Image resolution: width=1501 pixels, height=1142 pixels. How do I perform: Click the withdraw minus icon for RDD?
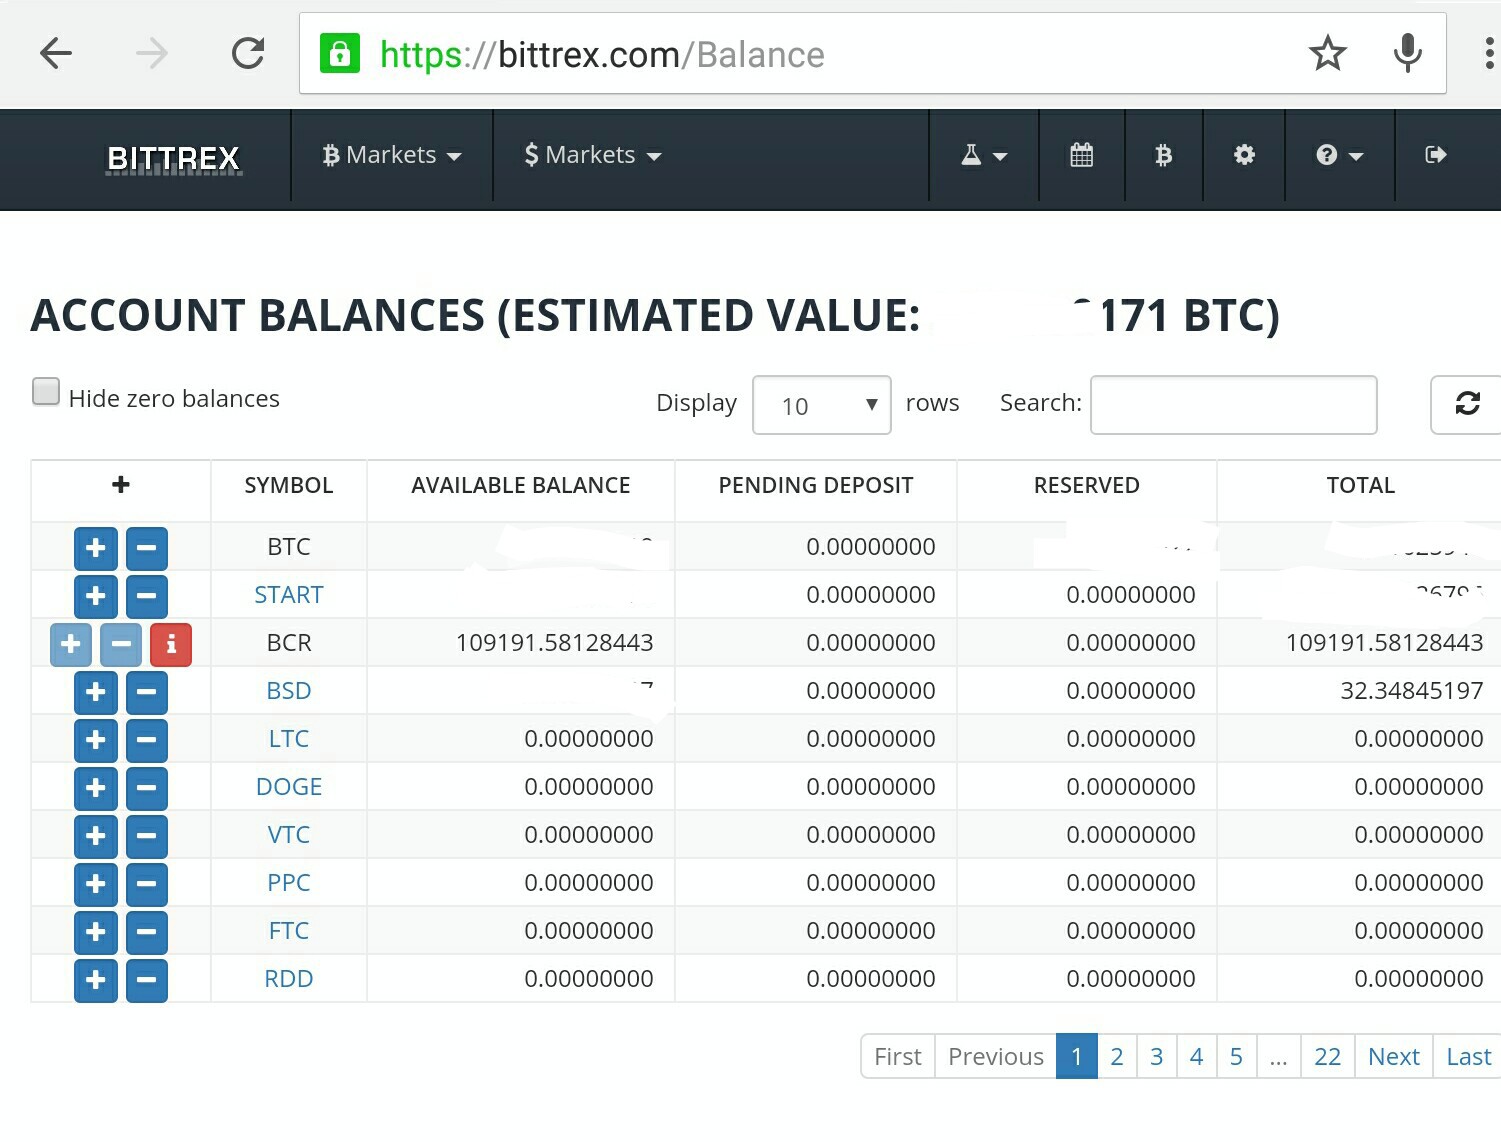(146, 980)
